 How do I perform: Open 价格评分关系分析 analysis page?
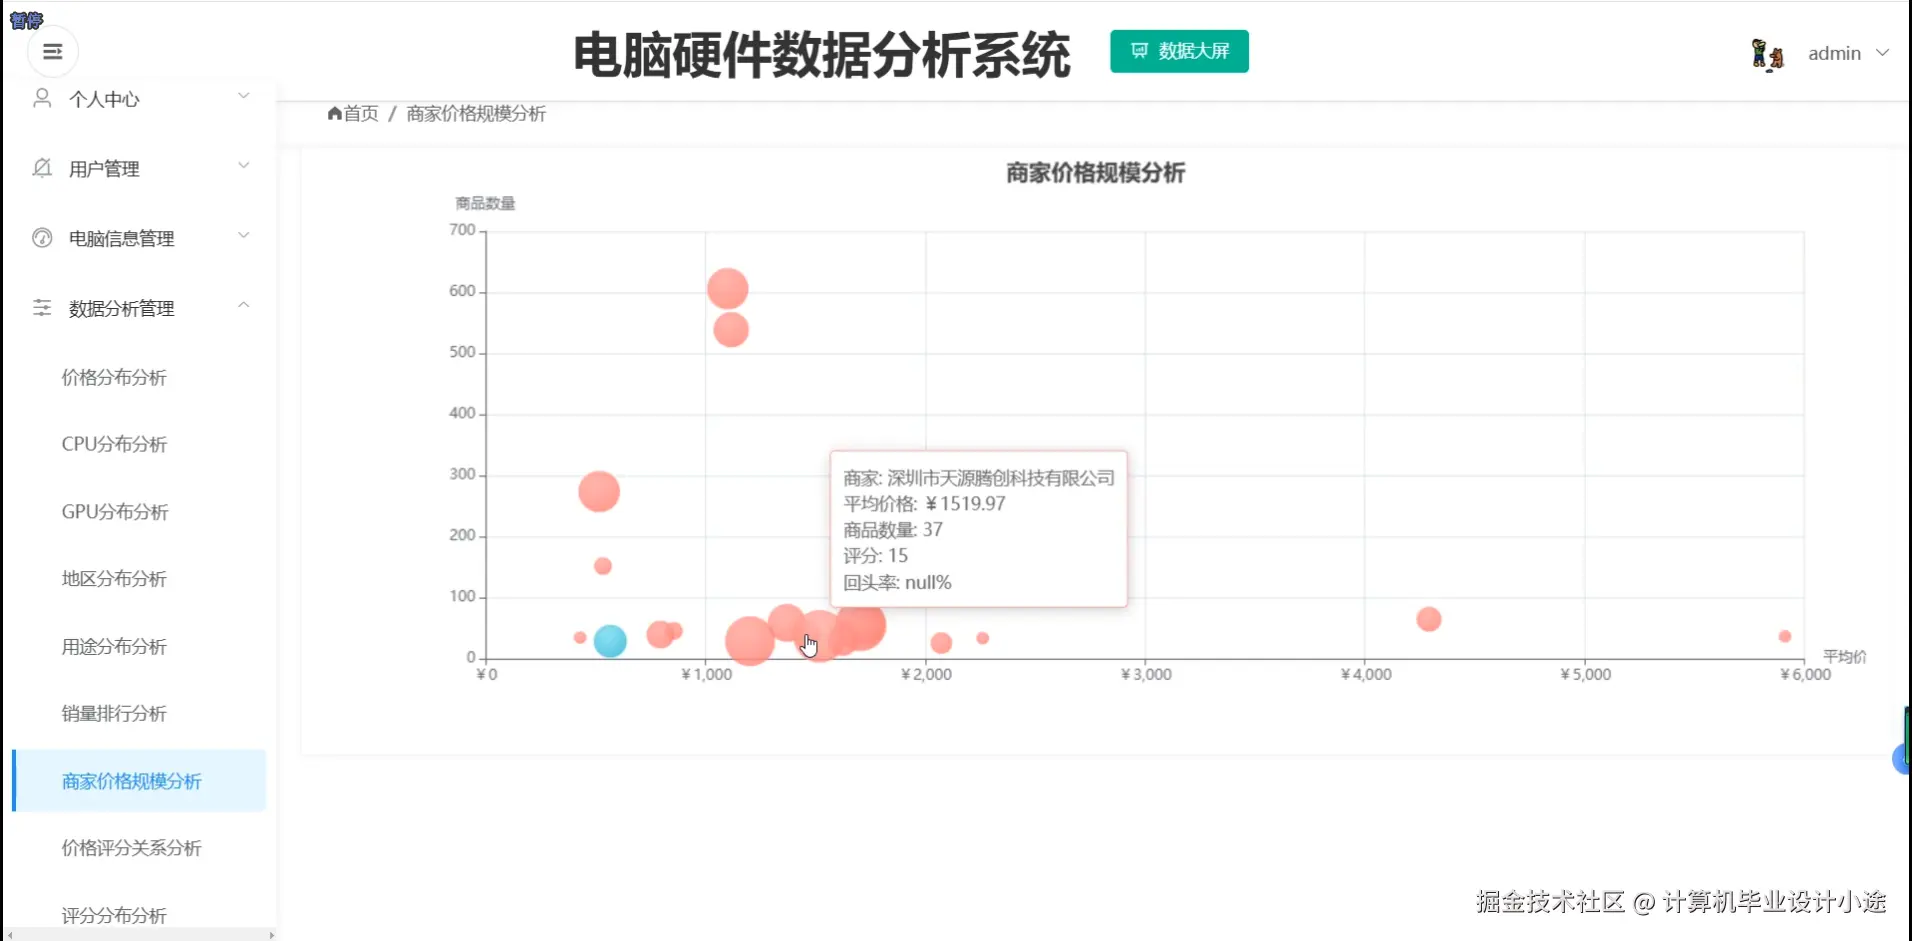(131, 848)
